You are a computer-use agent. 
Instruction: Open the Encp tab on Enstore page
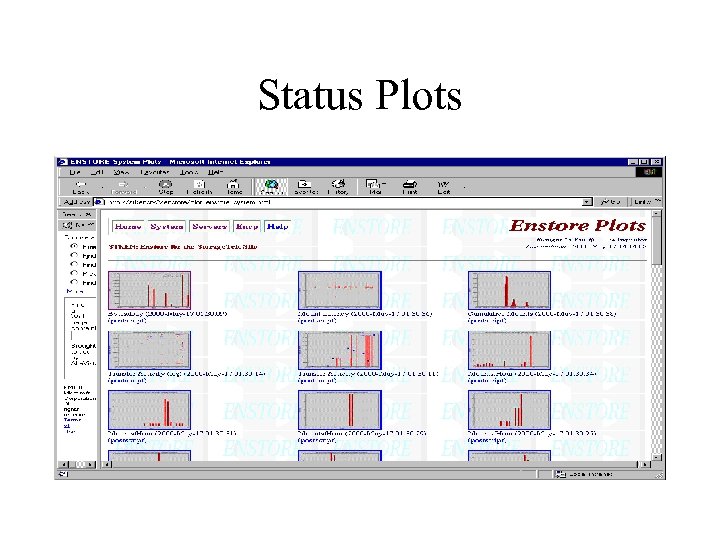click(x=247, y=226)
